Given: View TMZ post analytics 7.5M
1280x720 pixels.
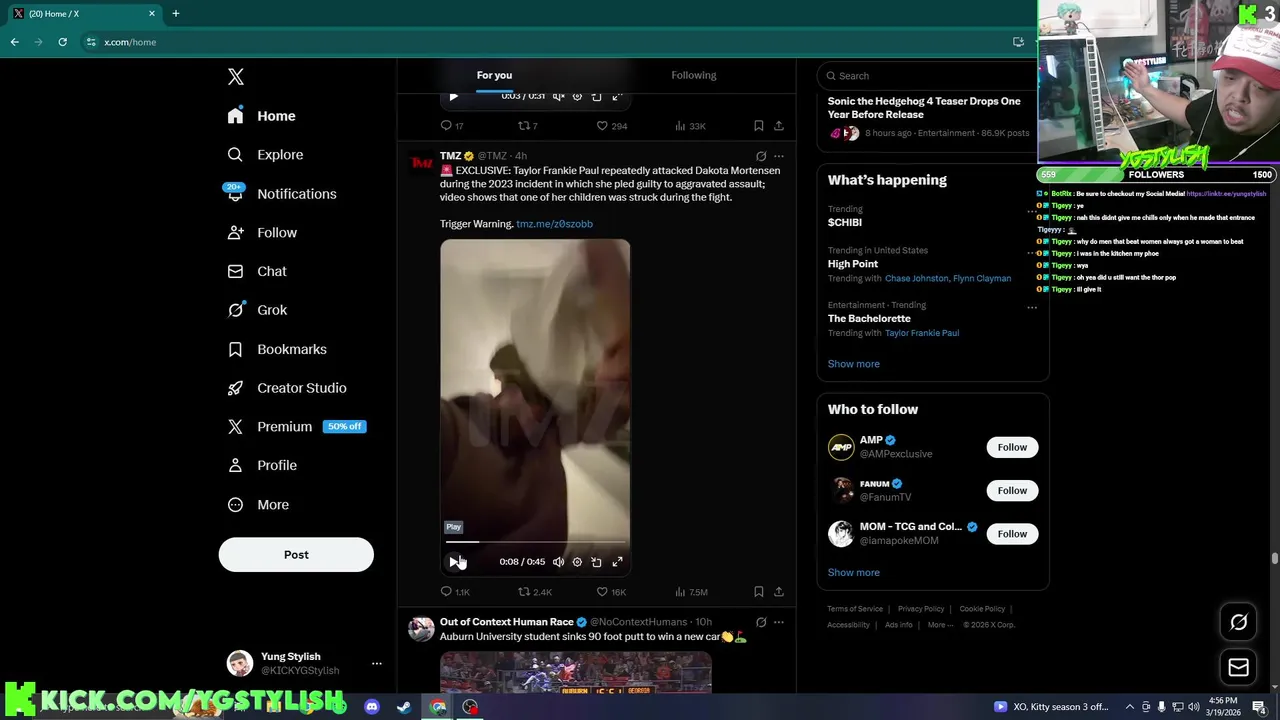Looking at the screenshot, I should pos(691,592).
